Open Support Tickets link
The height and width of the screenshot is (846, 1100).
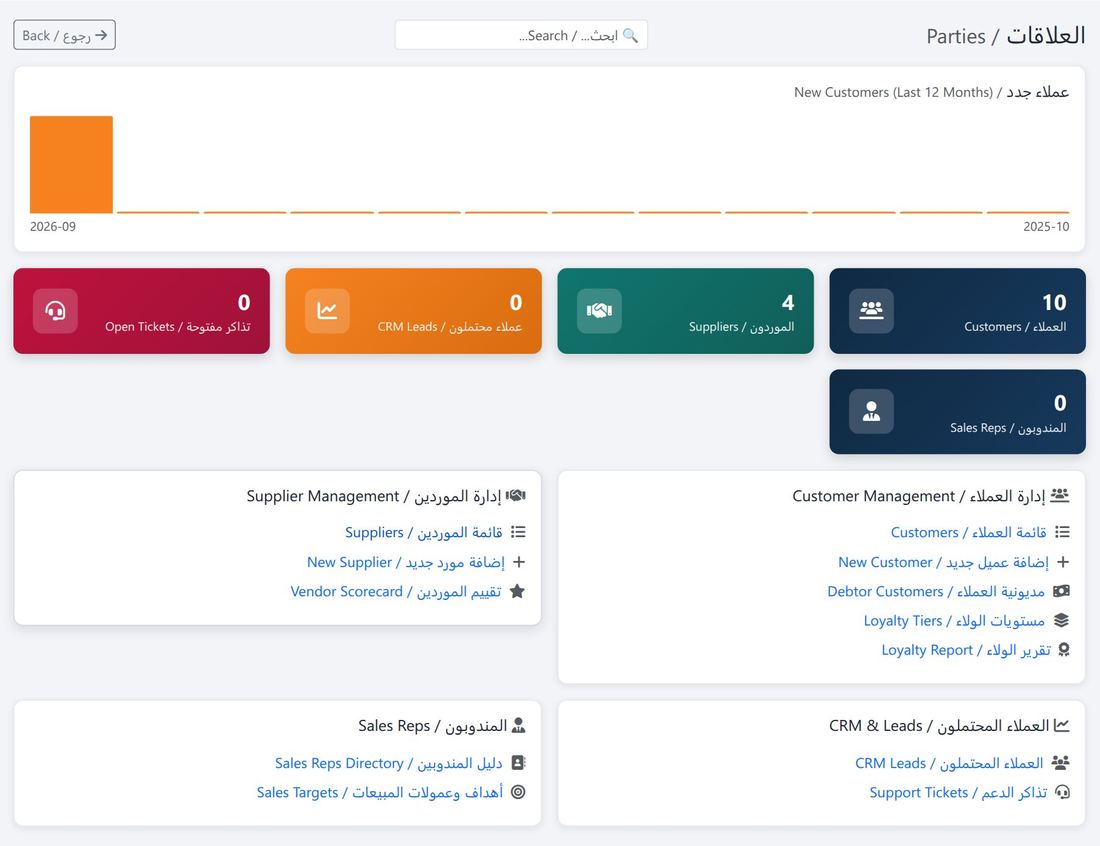click(958, 793)
